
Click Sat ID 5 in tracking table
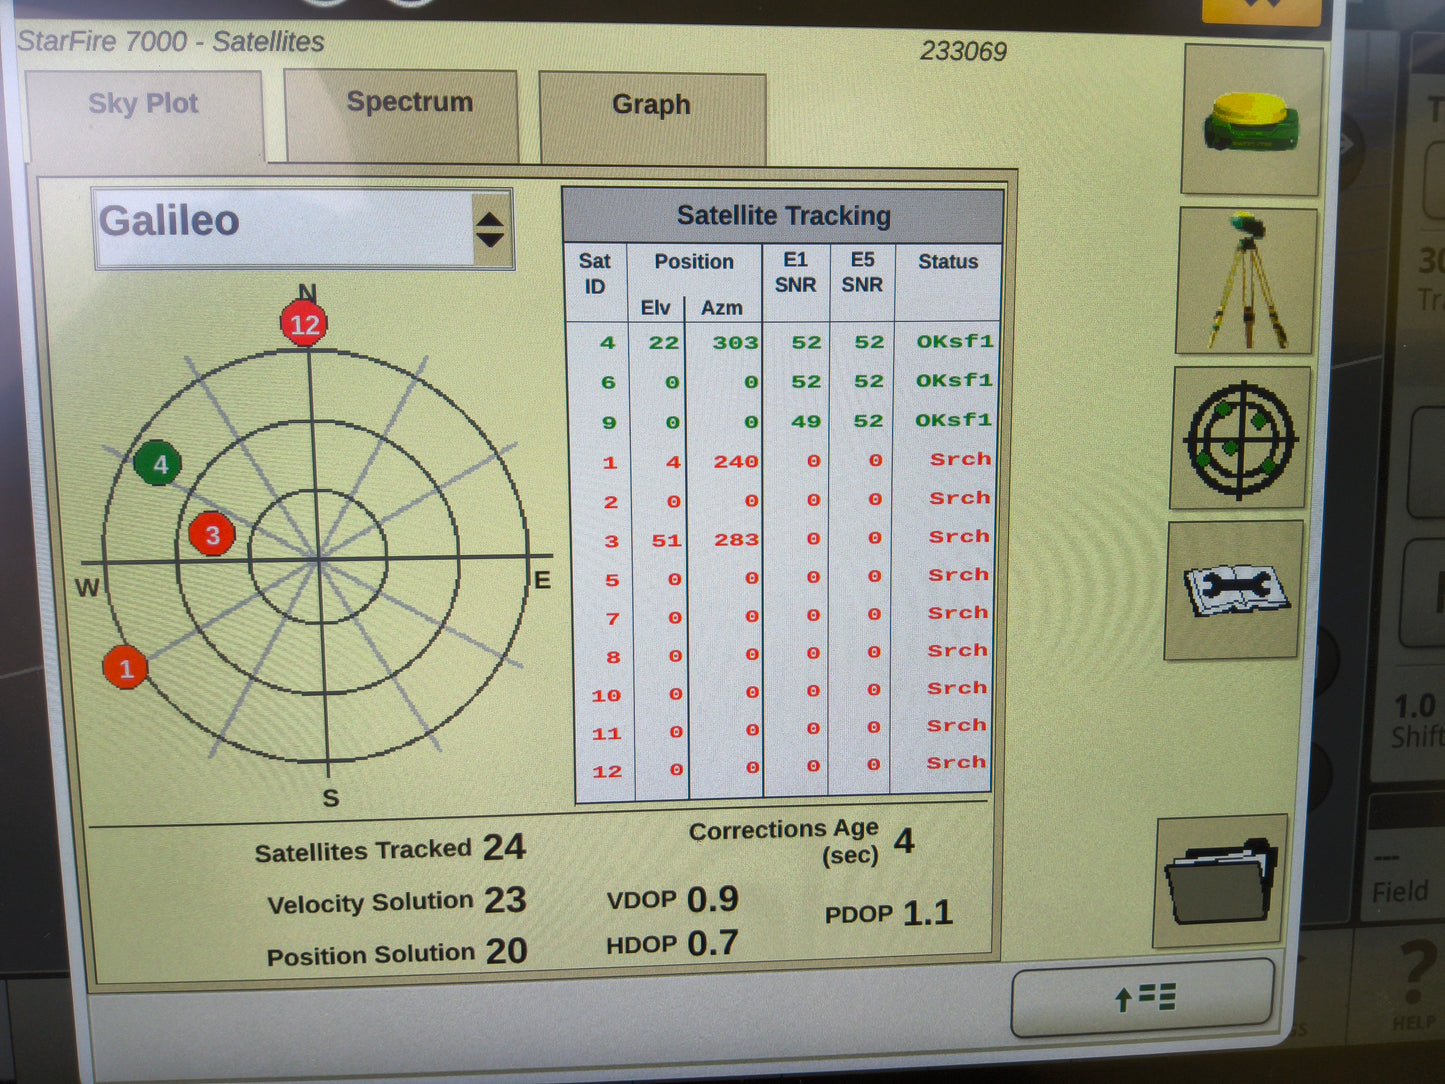click(x=612, y=581)
